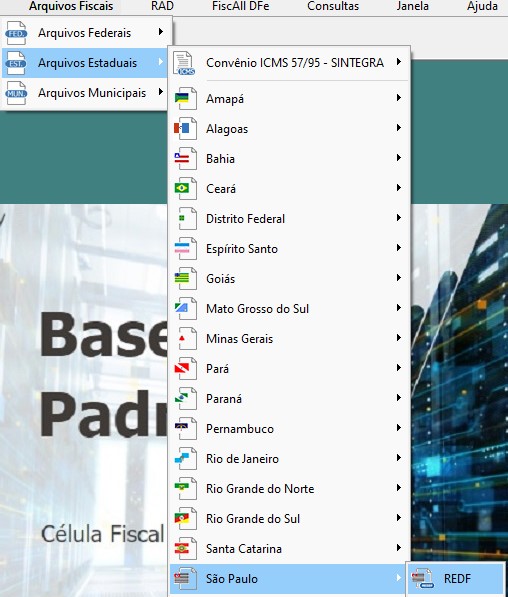The image size is (508, 597).
Task: Select the Rio de Janeiro menu entry
Action: [x=289, y=459]
